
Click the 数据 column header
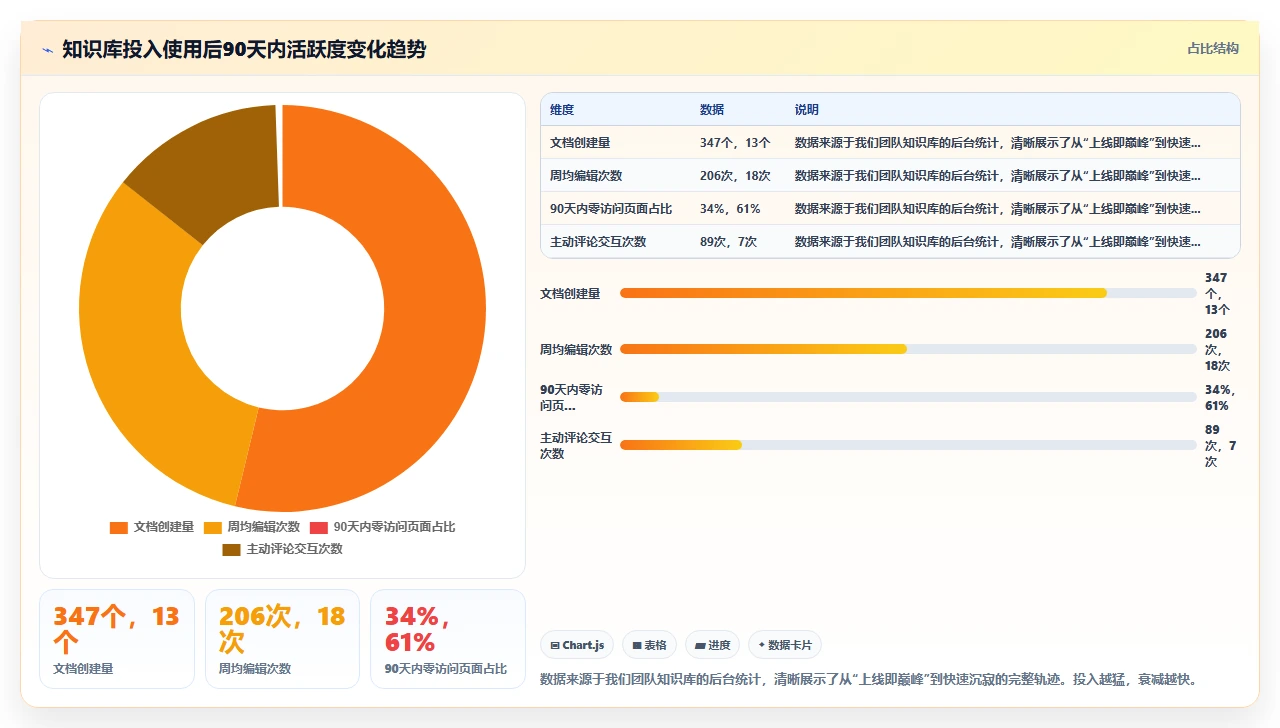[712, 109]
